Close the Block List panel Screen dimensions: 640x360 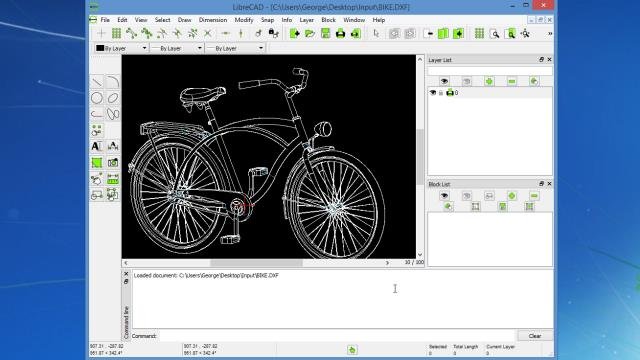coord(549,184)
